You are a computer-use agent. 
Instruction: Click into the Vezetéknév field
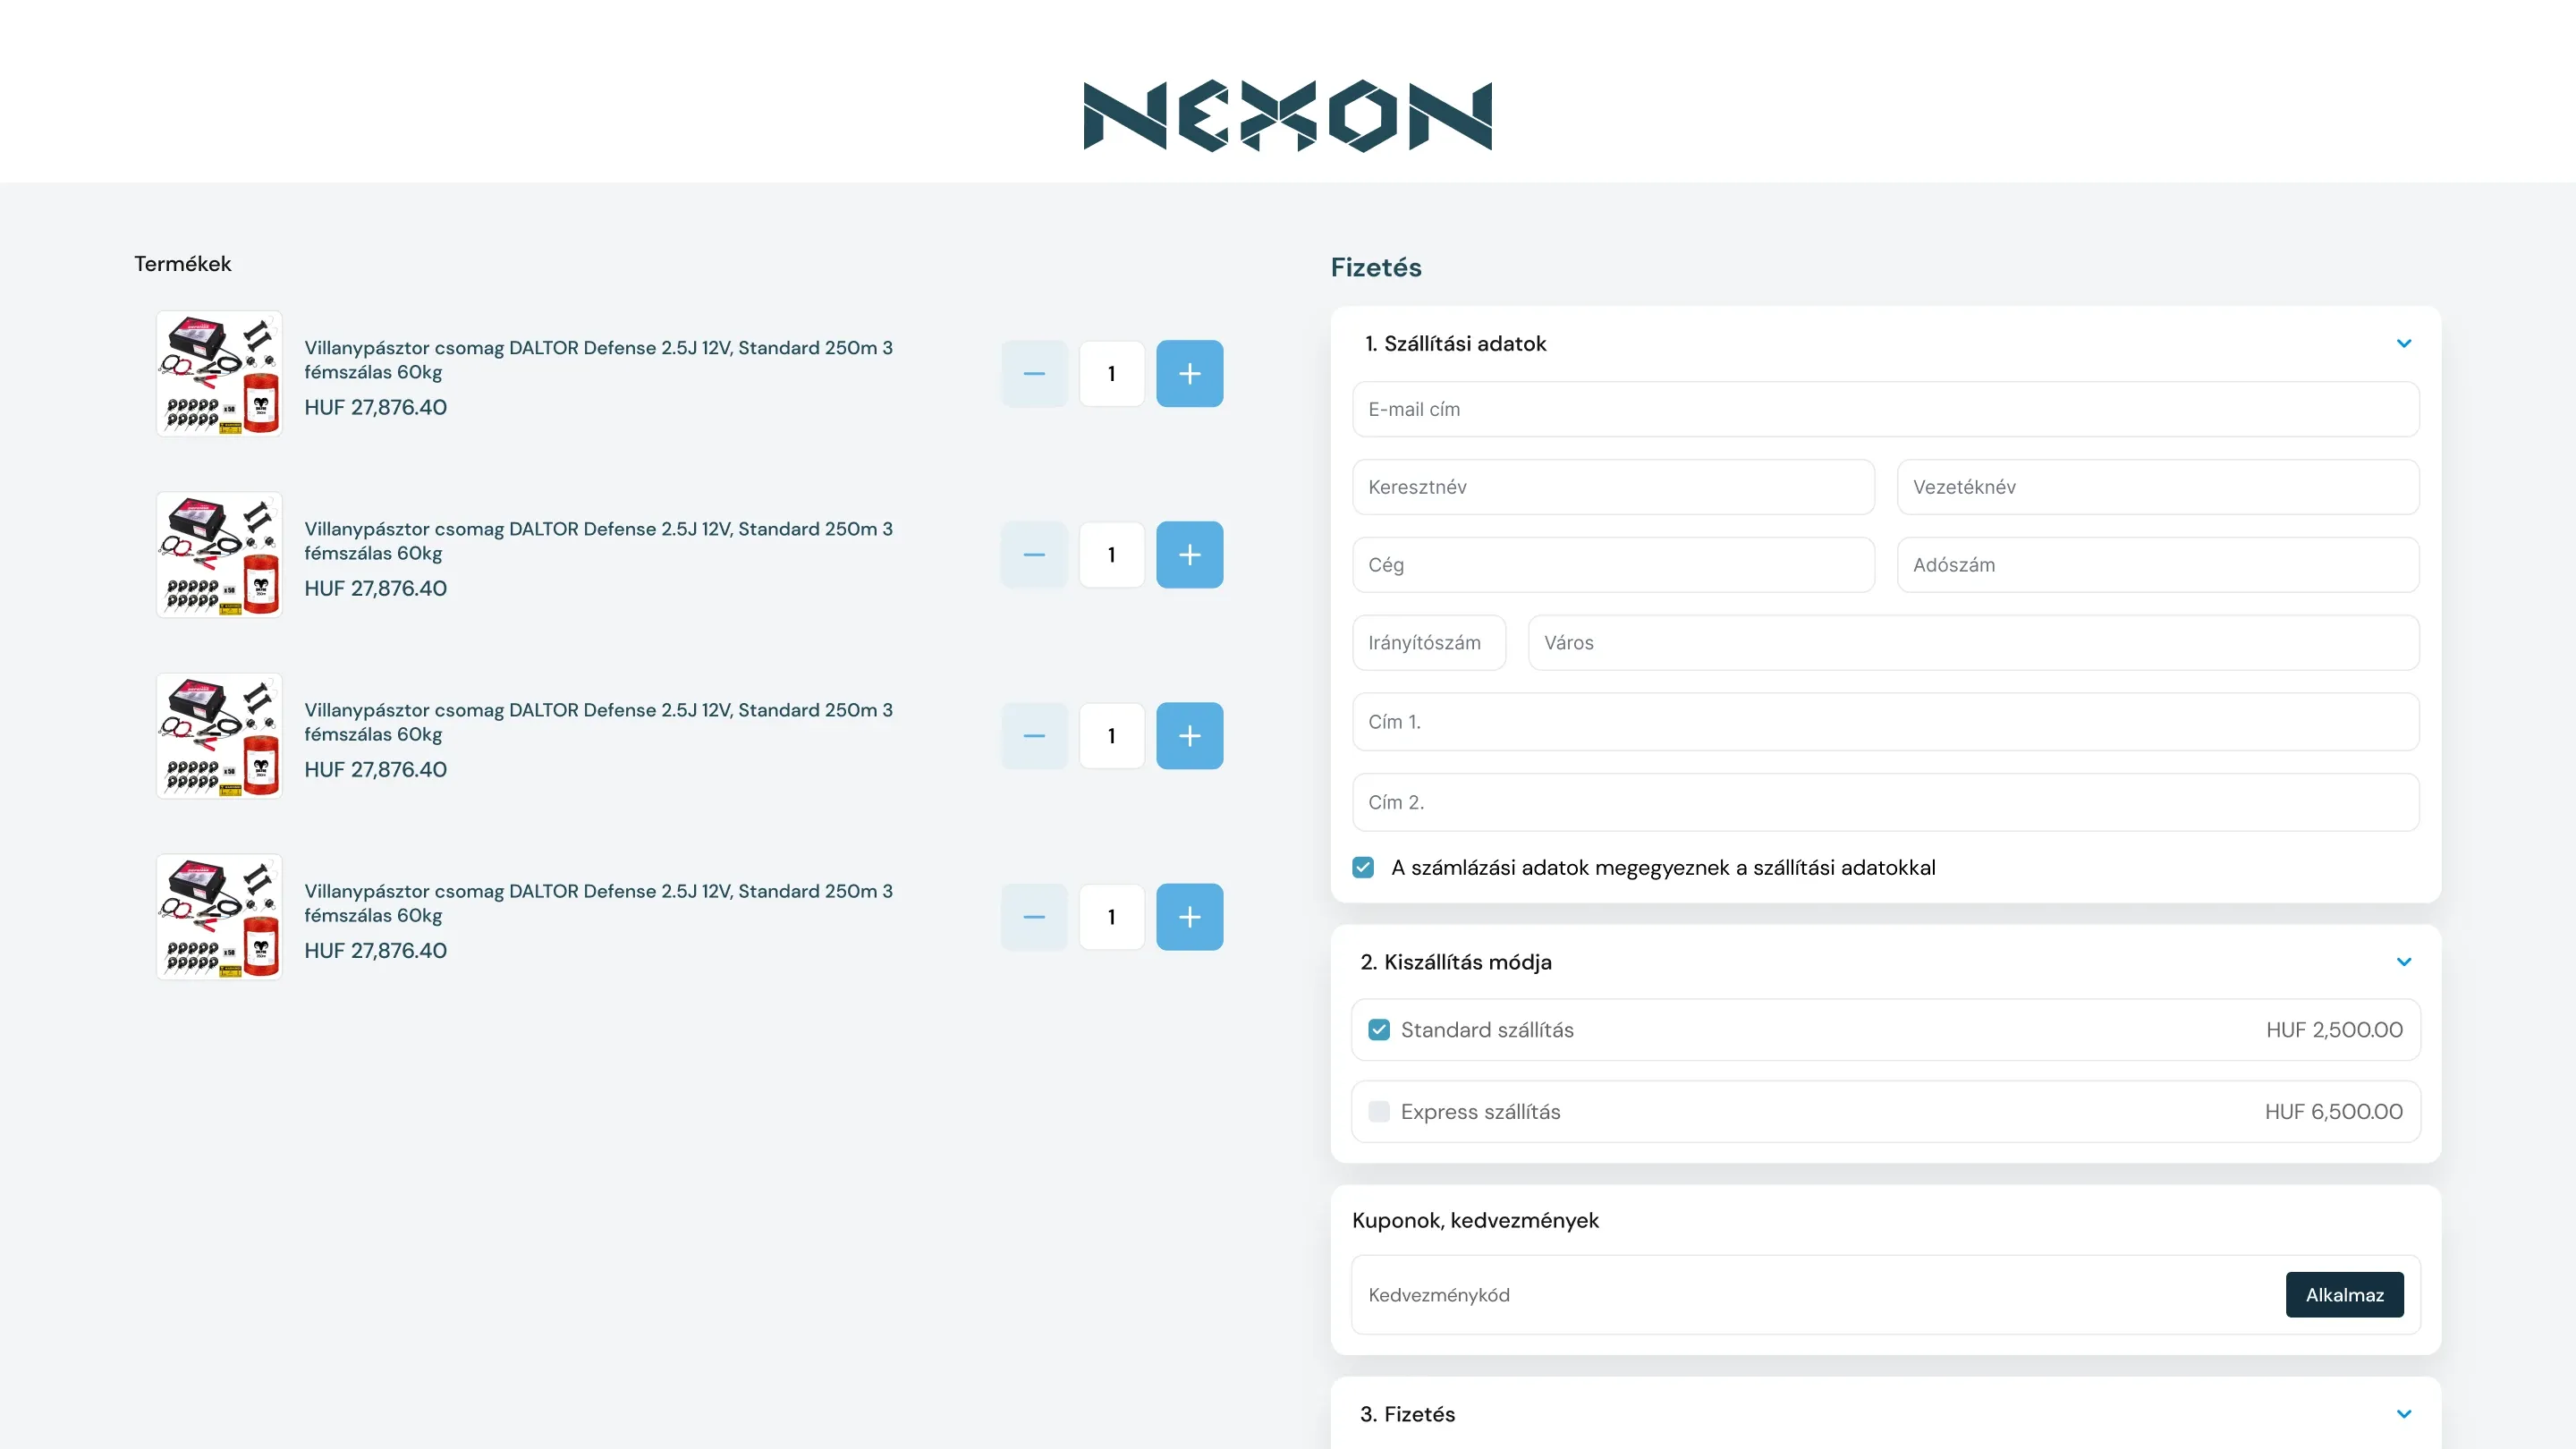pos(2158,487)
